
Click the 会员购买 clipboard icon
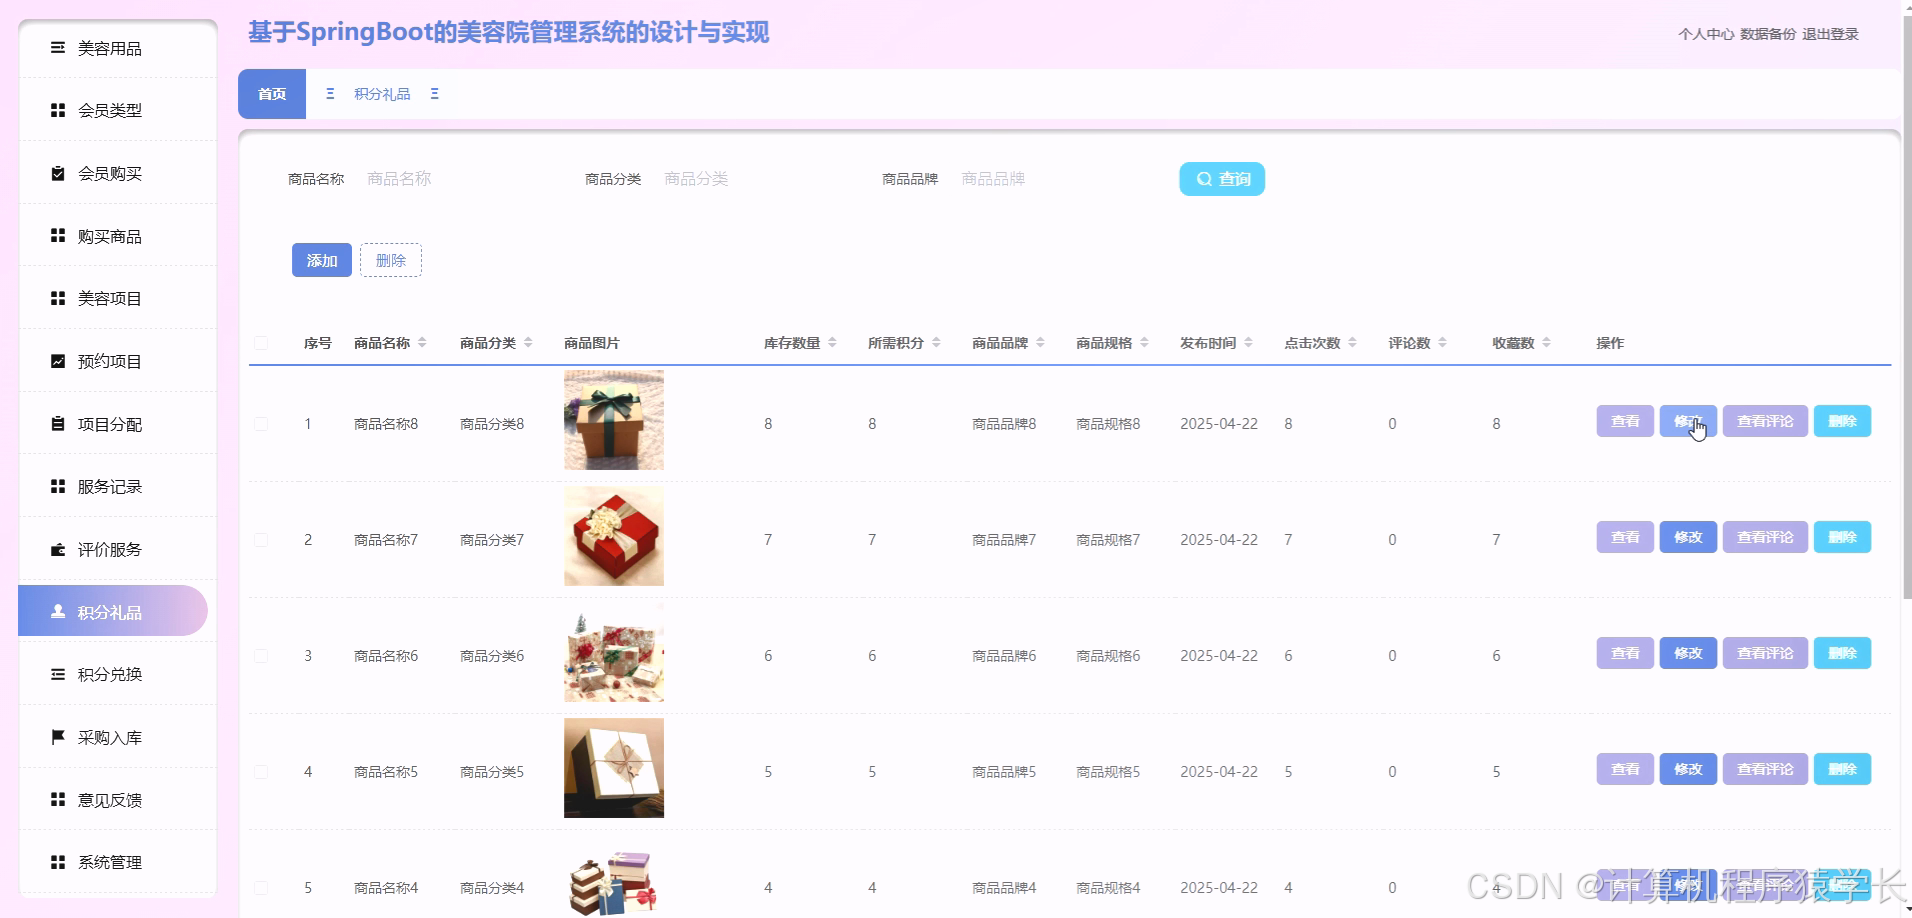(x=58, y=173)
